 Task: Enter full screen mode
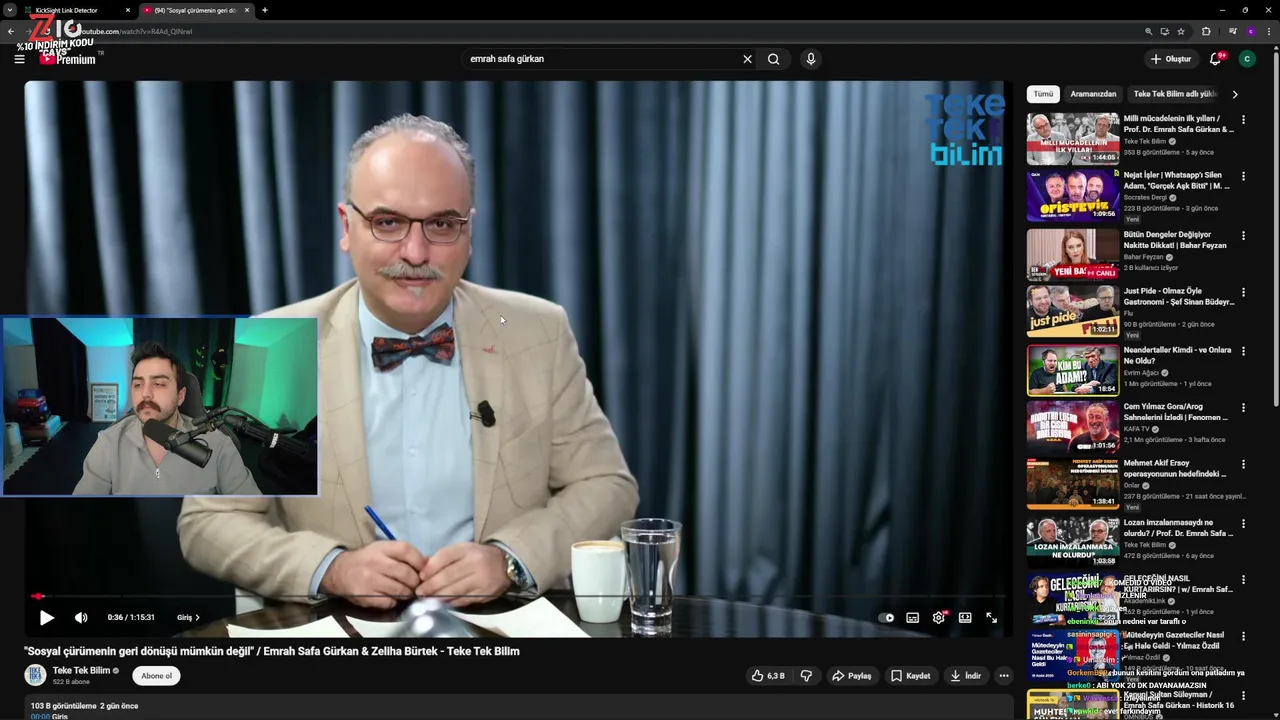pos(991,618)
